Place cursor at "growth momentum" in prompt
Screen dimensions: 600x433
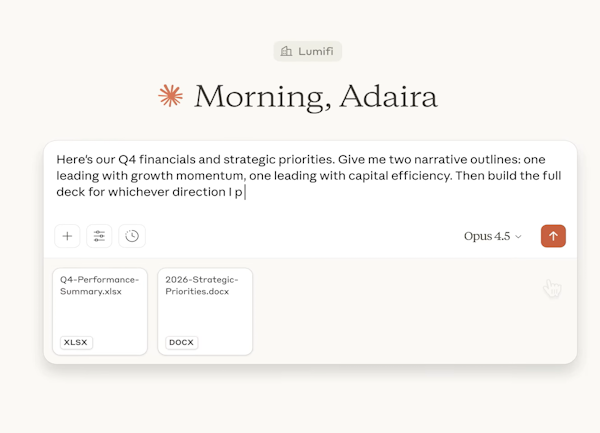(184, 176)
